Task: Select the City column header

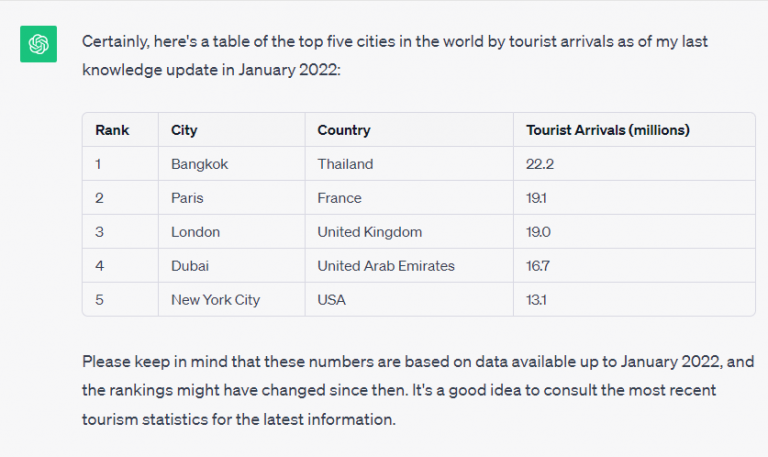Action: pyautogui.click(x=184, y=130)
